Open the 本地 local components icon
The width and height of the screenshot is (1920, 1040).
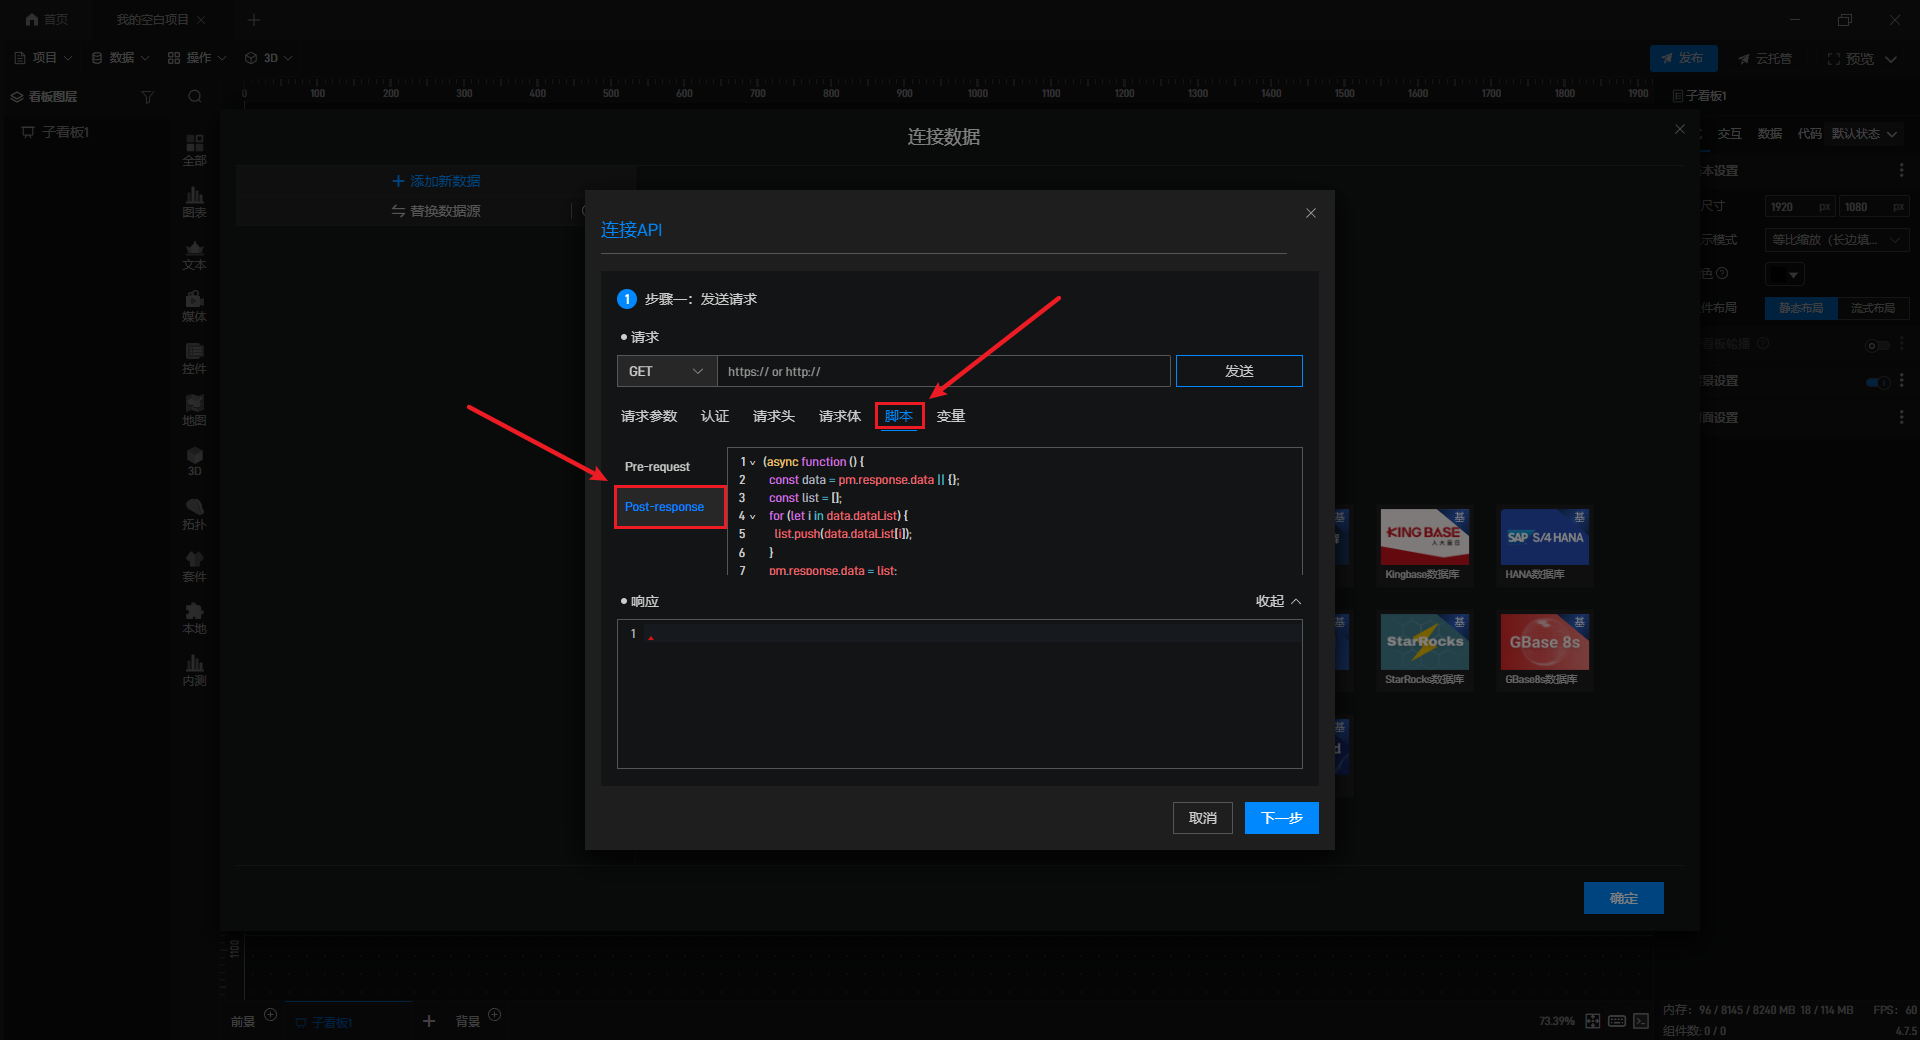[195, 618]
